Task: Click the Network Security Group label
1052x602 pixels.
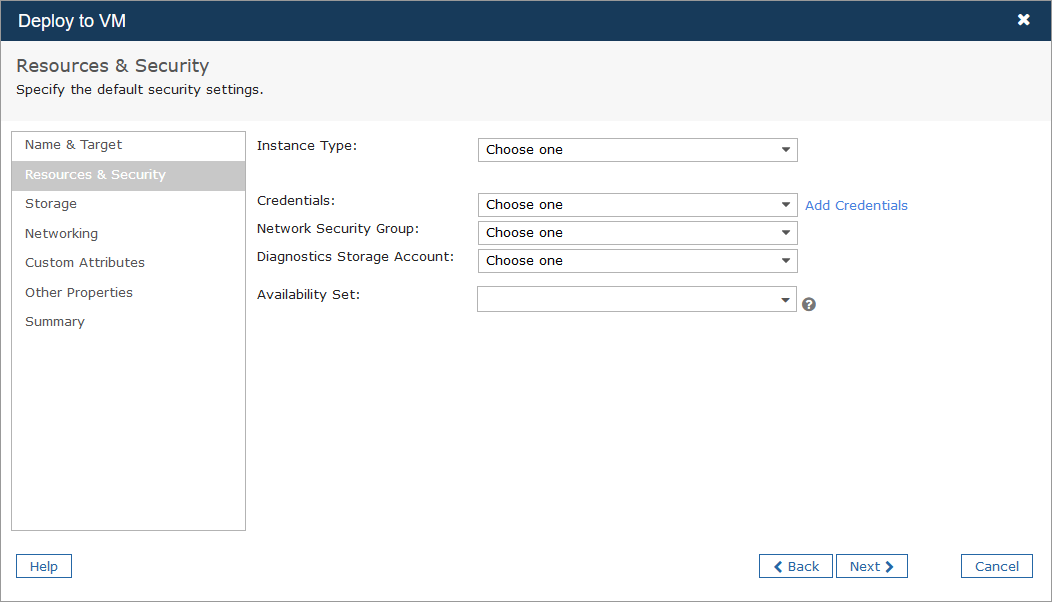Action: (337, 229)
